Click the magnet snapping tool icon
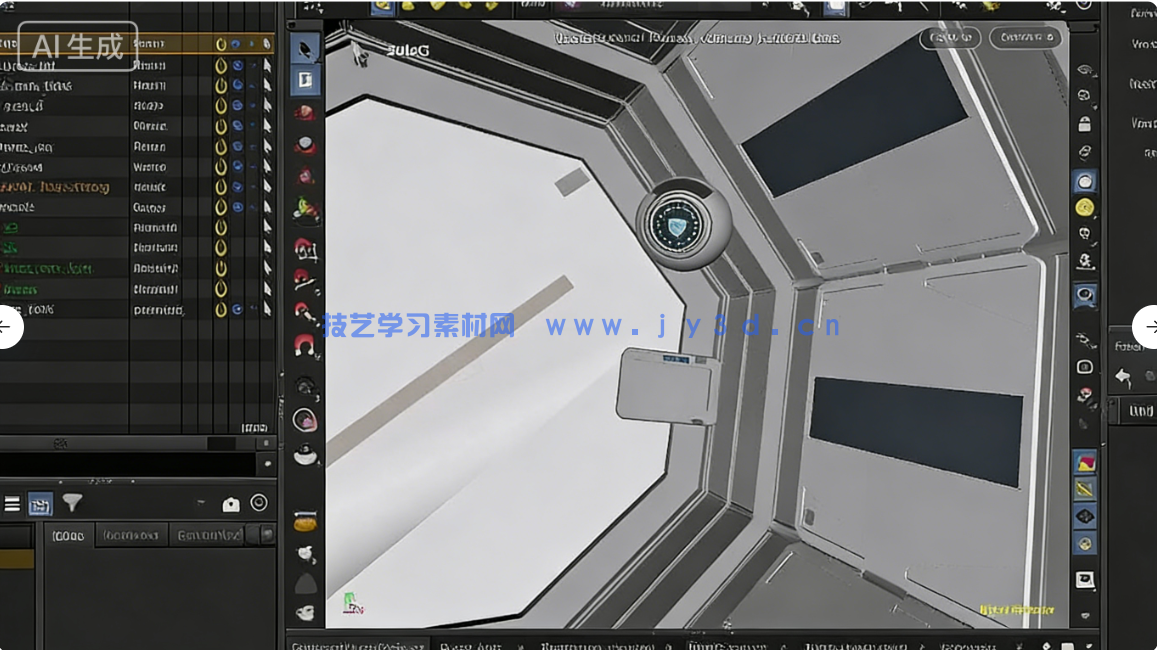Screen dimensions: 1157x650 (x=305, y=345)
